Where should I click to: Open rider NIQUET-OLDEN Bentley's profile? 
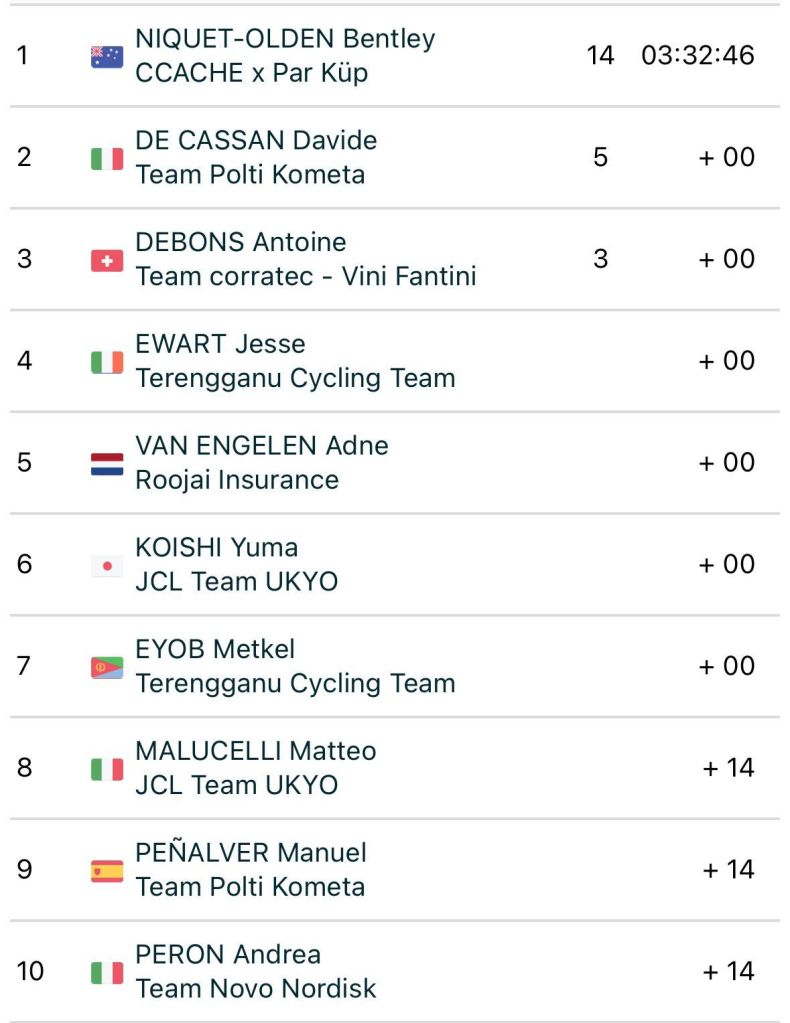pos(285,39)
